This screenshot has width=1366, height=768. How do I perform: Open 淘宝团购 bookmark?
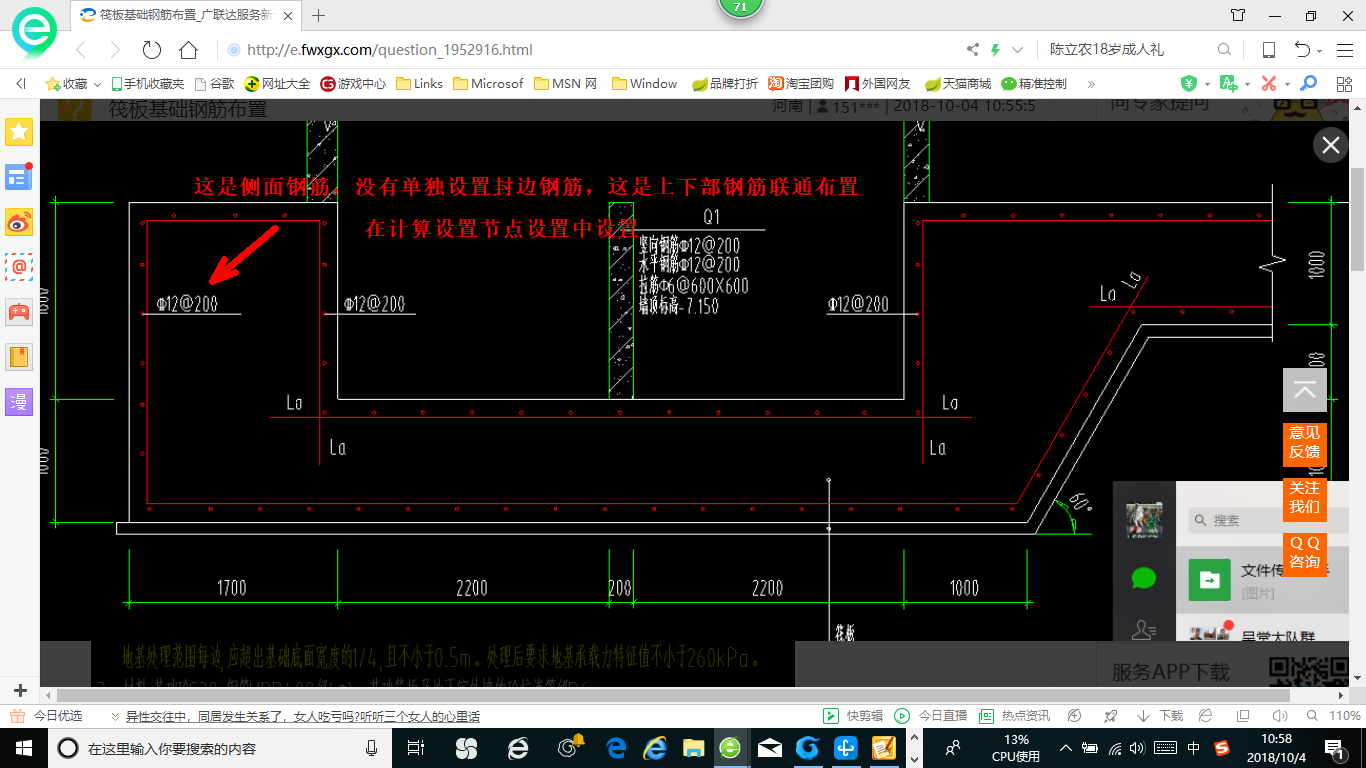pos(801,84)
